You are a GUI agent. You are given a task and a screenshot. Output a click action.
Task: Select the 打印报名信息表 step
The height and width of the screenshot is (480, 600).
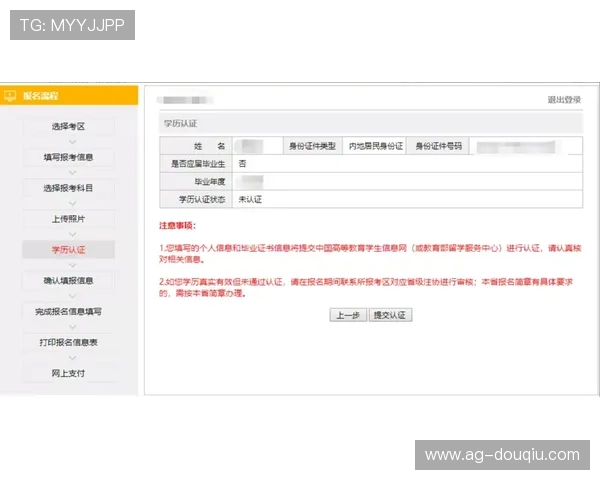click(68, 342)
